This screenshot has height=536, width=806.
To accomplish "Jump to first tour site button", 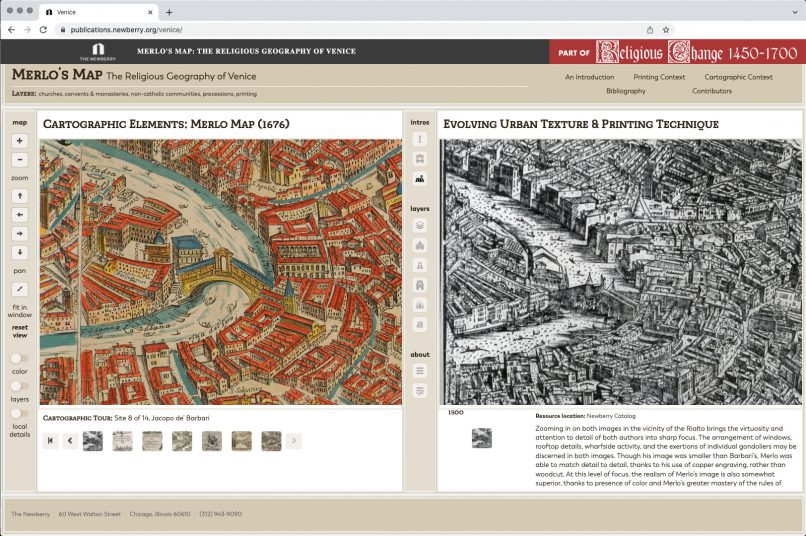I will click(51, 441).
